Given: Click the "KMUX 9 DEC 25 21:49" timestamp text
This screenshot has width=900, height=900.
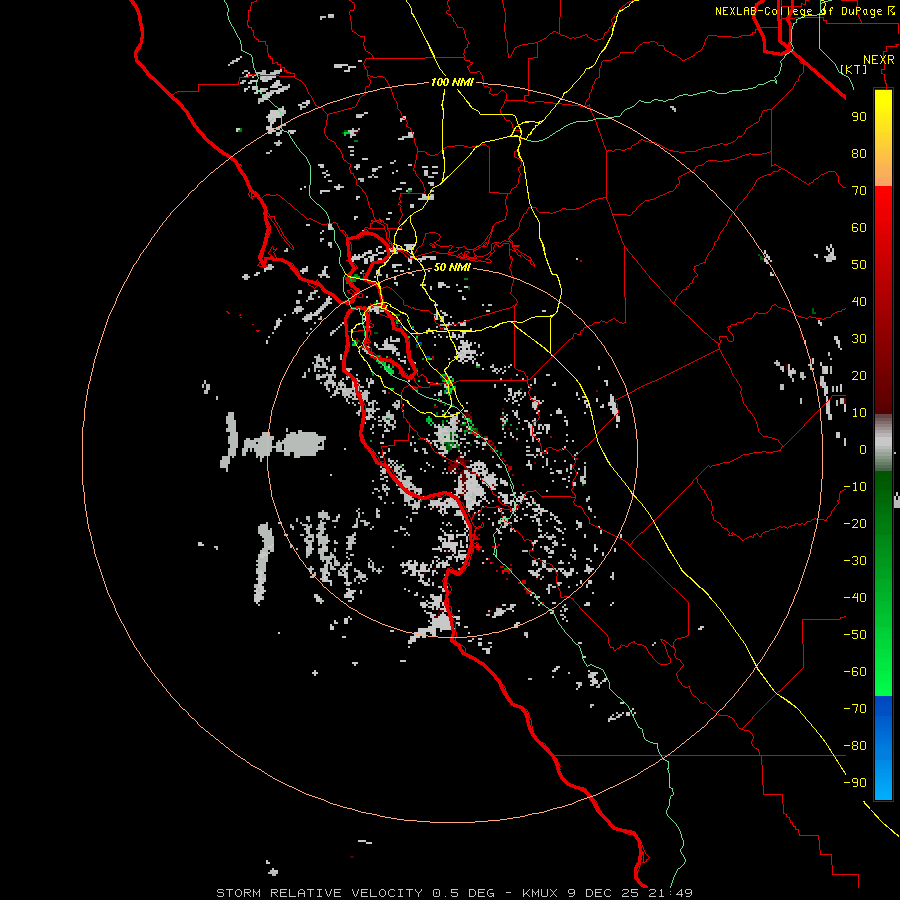Looking at the screenshot, I should click(607, 893).
